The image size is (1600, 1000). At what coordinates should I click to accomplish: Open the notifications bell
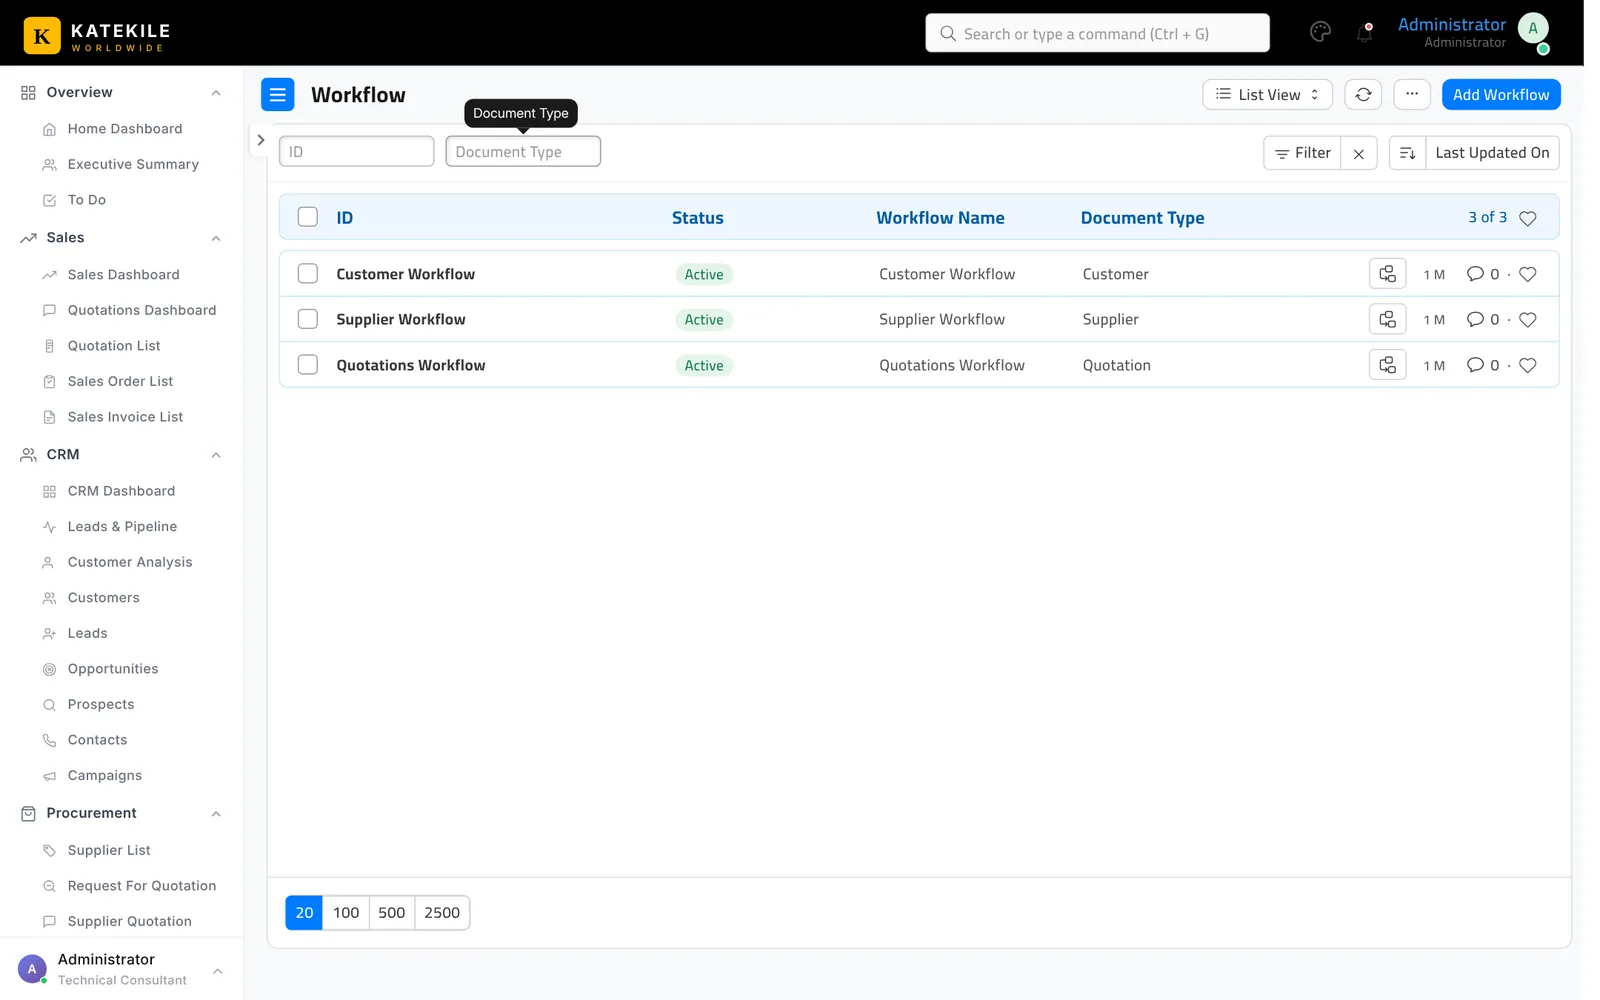click(x=1364, y=32)
